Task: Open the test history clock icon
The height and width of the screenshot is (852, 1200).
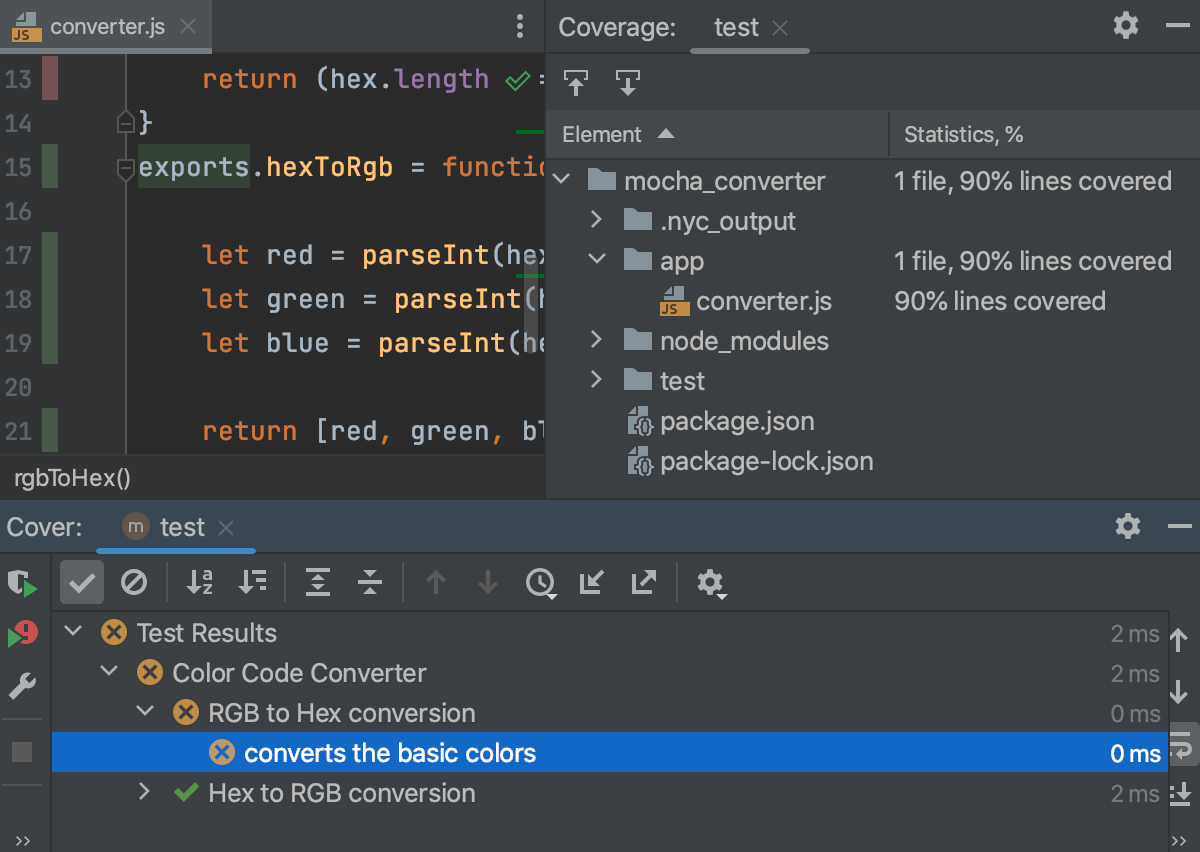Action: (x=541, y=582)
